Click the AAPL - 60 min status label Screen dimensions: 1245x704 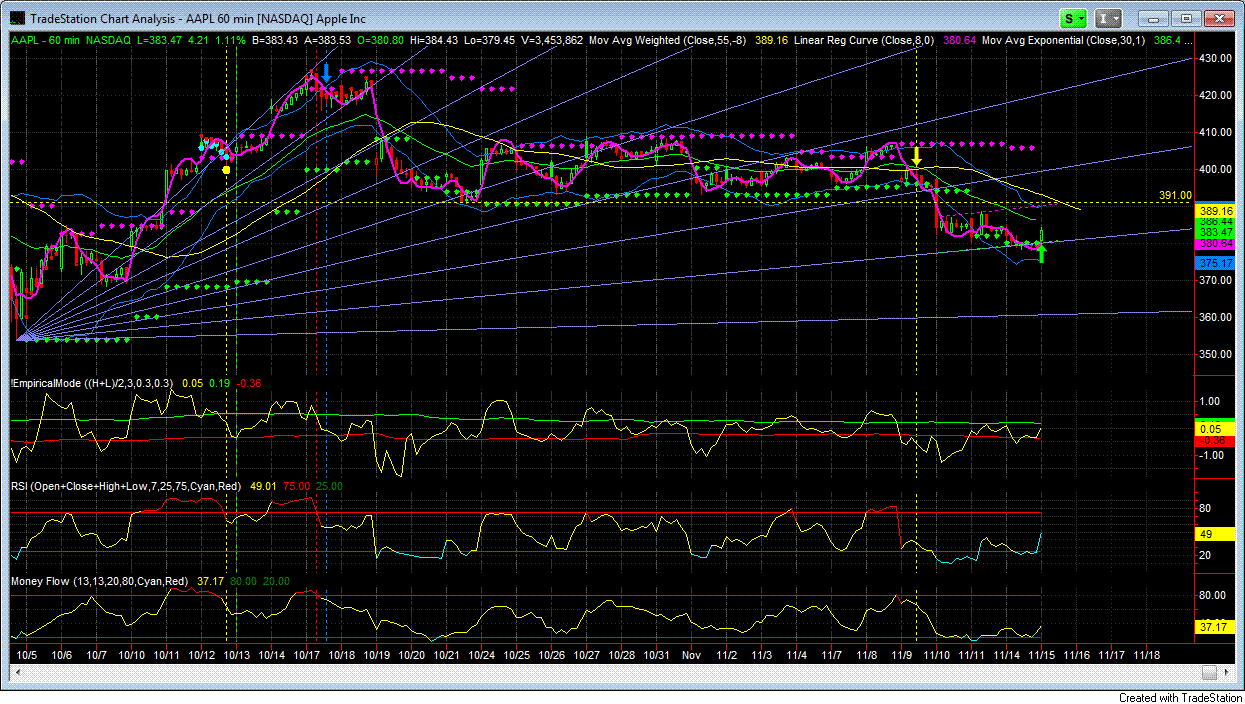pos(45,41)
